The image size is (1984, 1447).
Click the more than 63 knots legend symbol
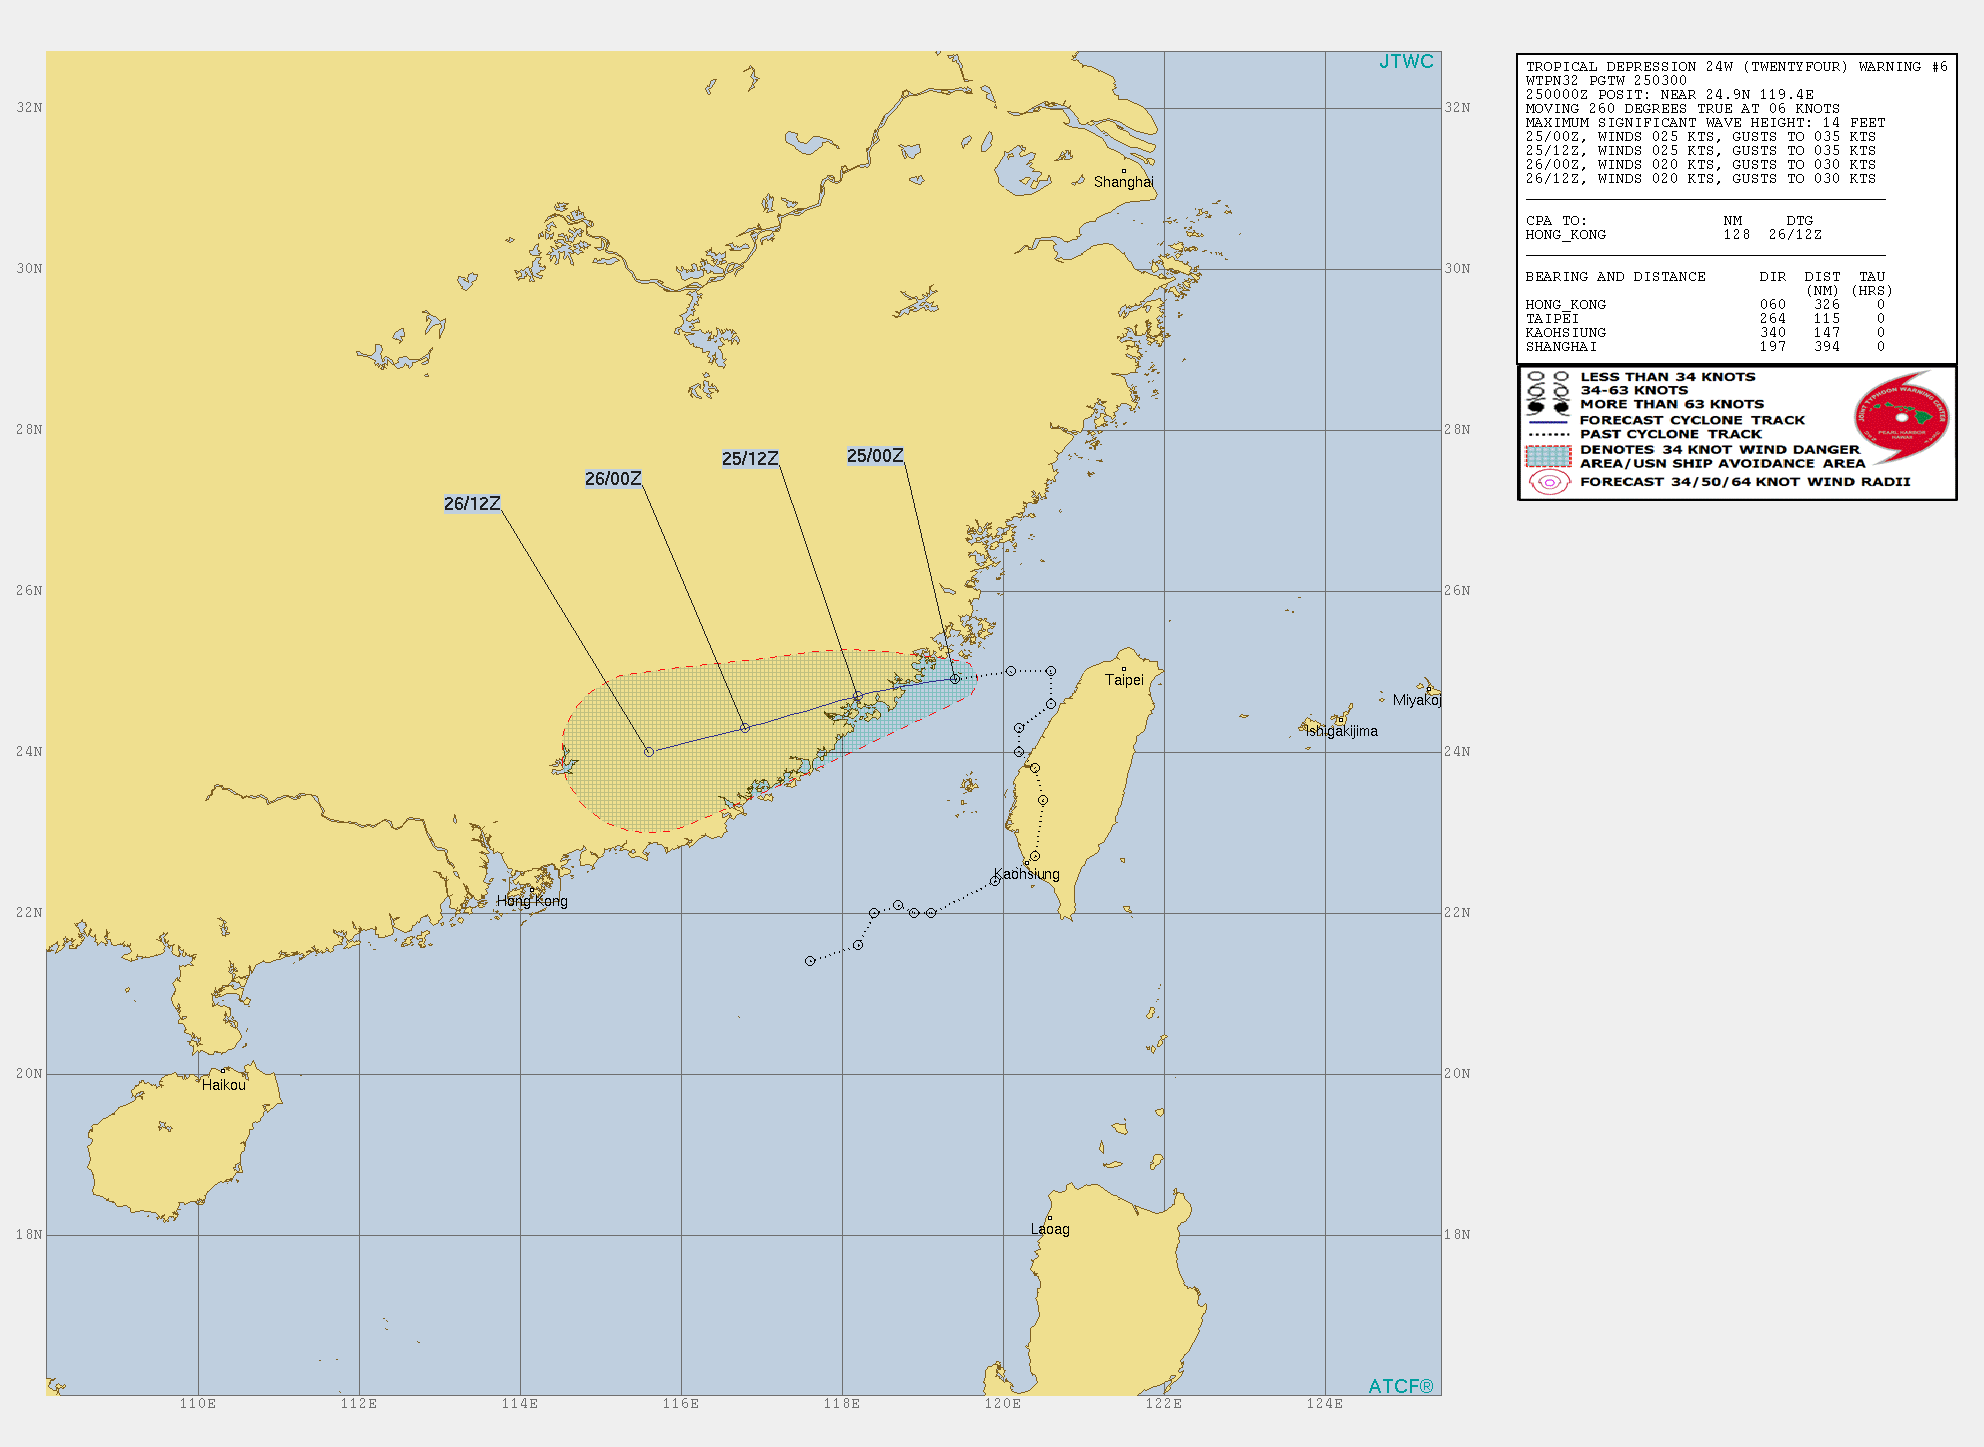click(1548, 406)
